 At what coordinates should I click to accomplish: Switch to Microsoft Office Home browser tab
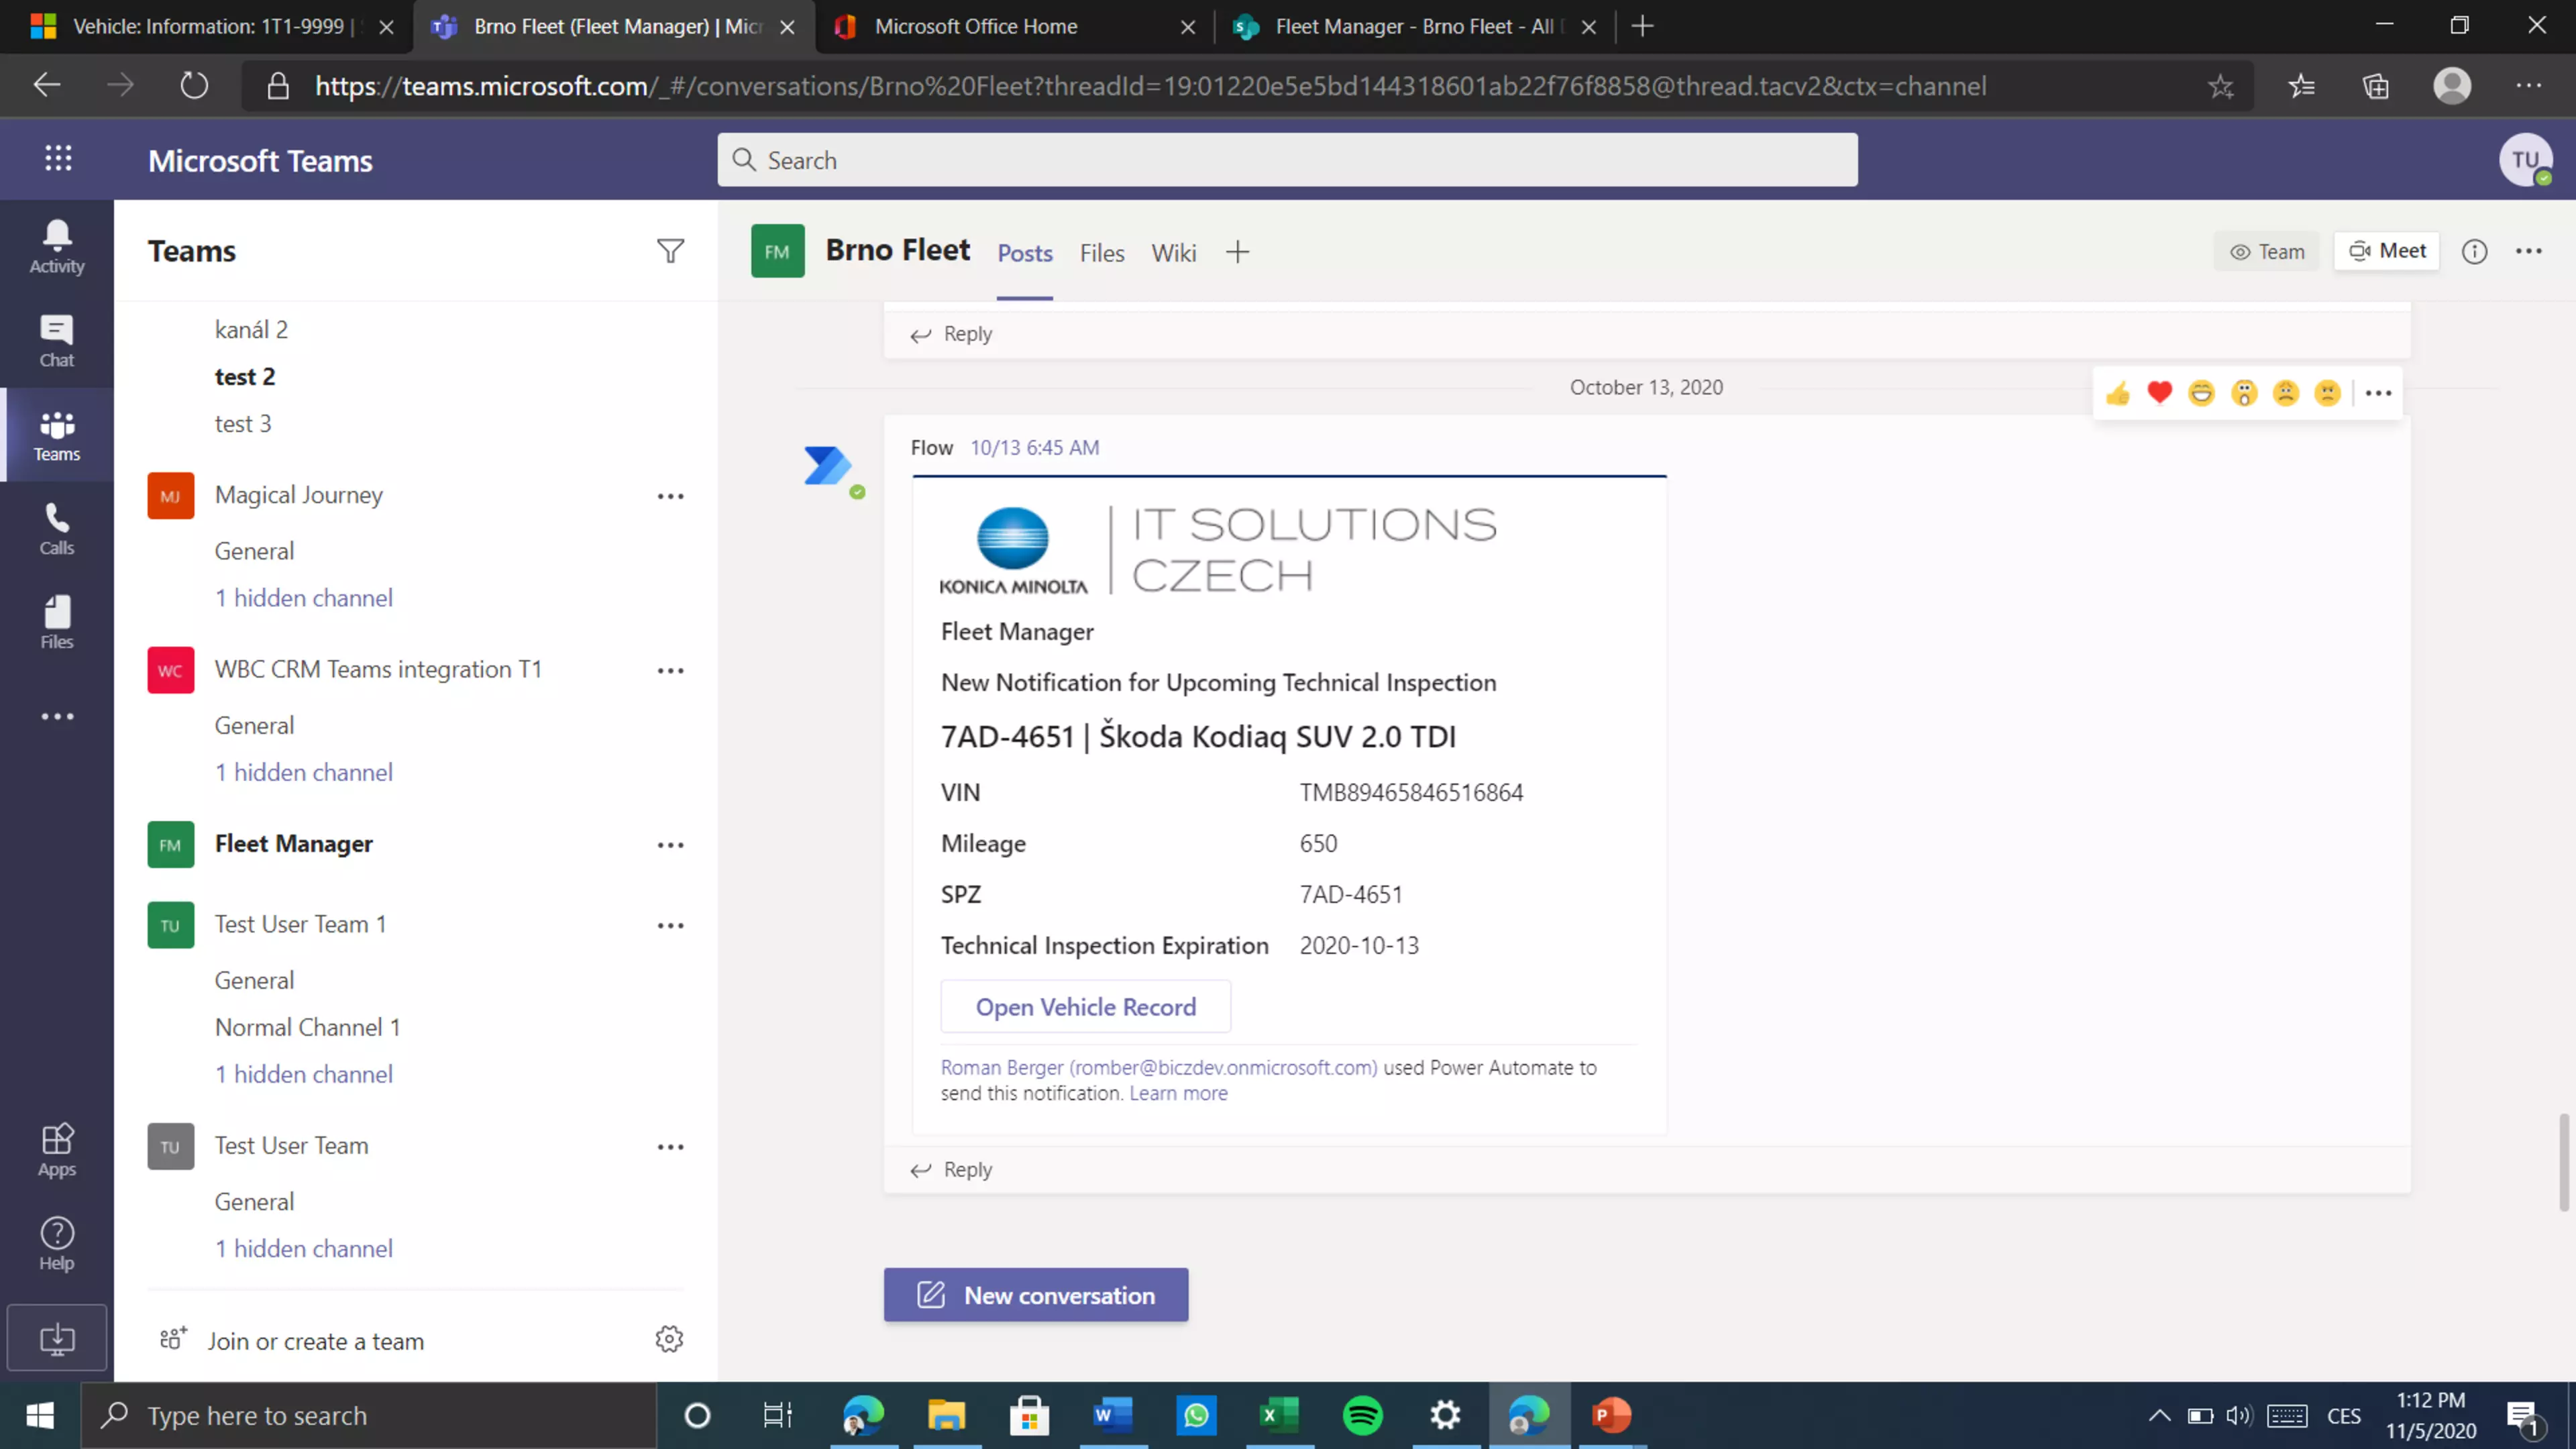click(1014, 27)
